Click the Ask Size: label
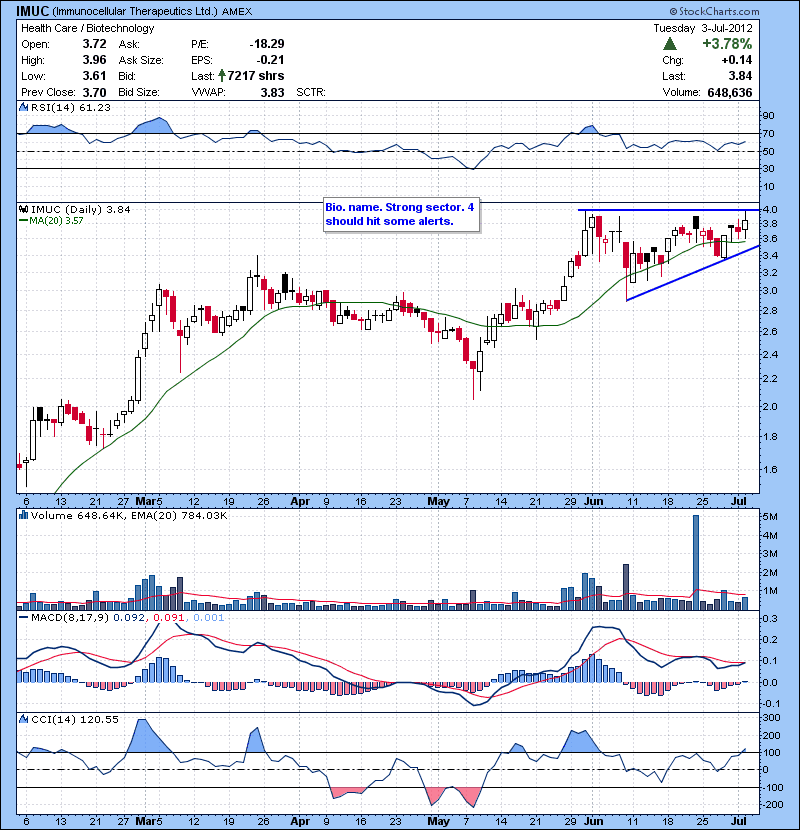This screenshot has width=800, height=830. tap(141, 60)
